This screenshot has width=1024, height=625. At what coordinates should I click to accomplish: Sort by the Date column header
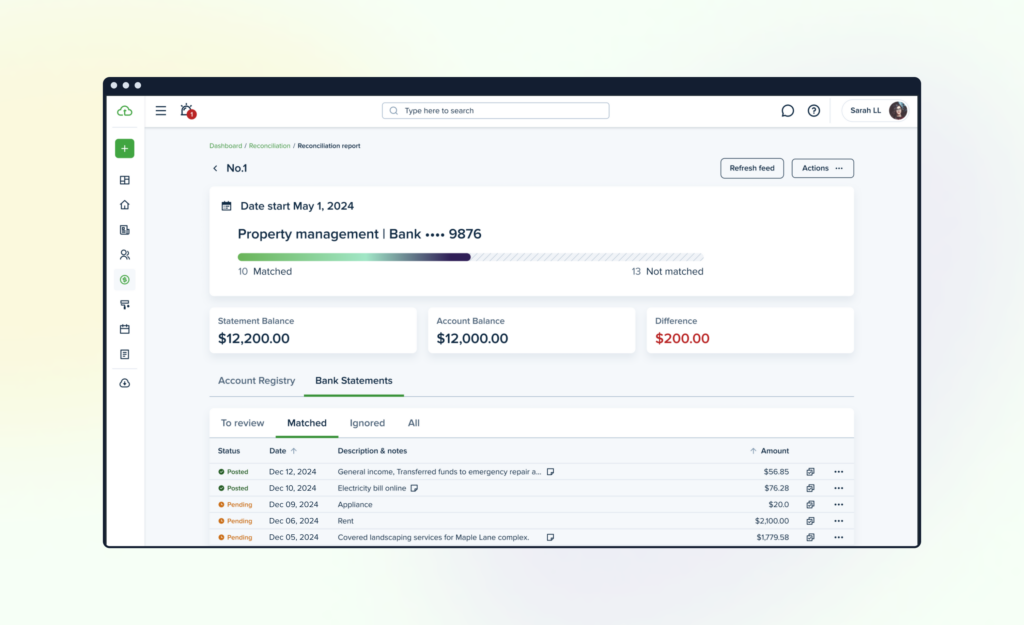point(283,451)
